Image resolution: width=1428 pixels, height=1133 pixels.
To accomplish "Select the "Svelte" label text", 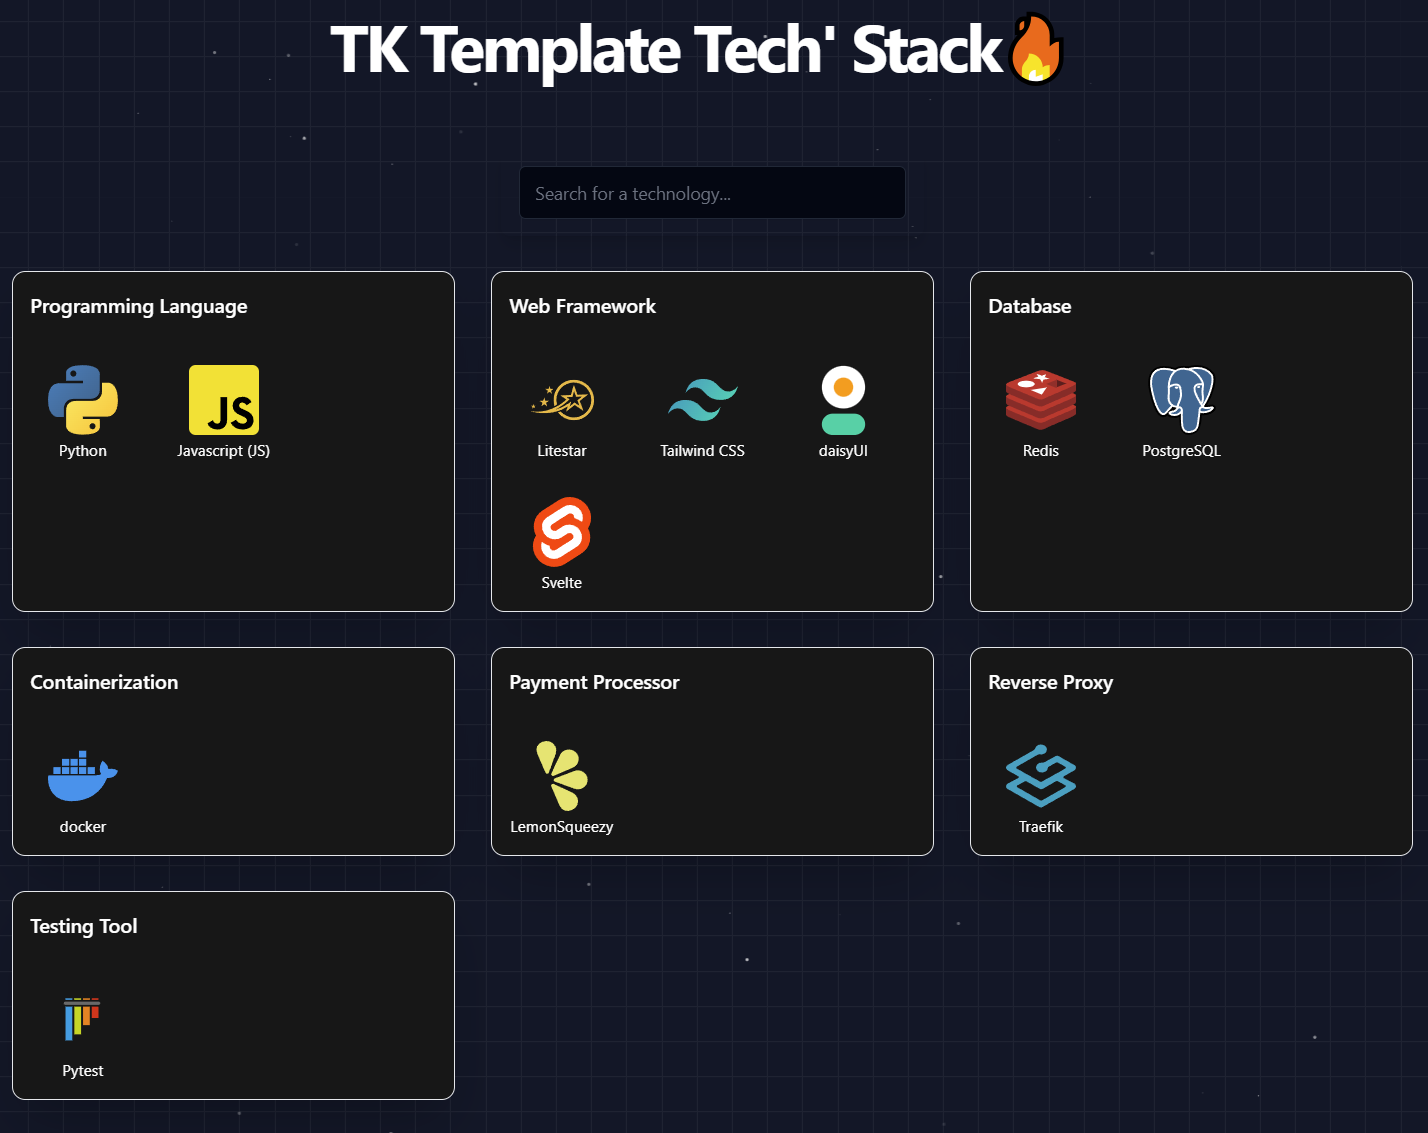I will pos(562,583).
